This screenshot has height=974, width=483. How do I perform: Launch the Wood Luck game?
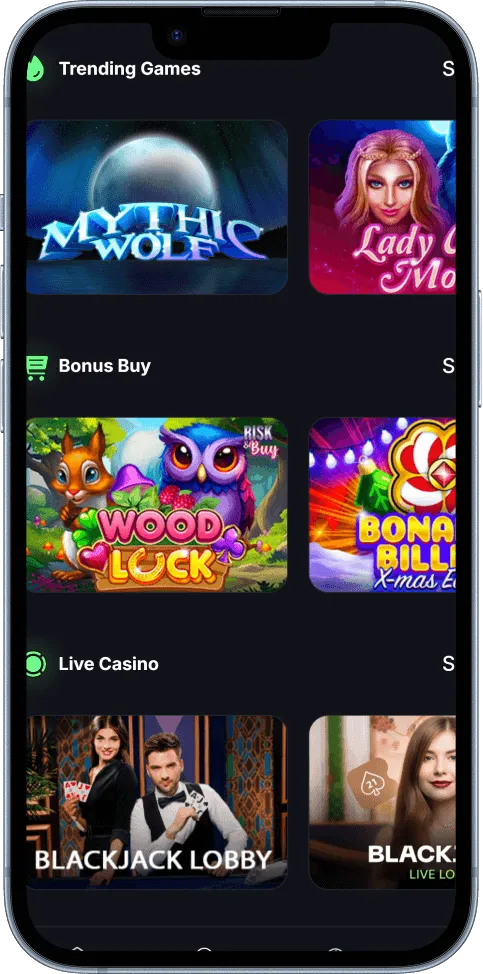coord(157,504)
